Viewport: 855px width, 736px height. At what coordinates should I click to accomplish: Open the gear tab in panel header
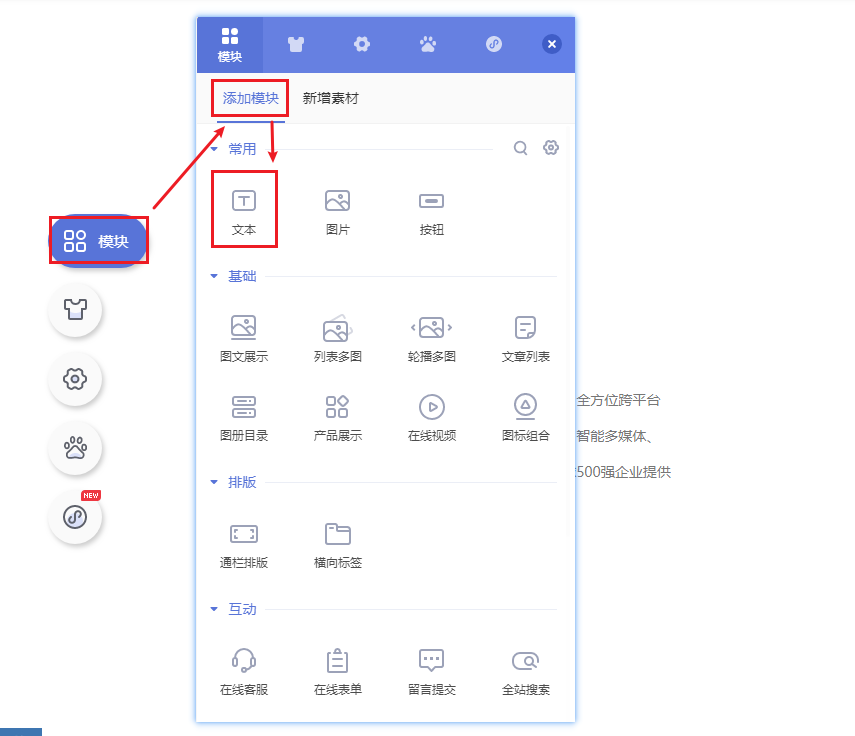(x=362, y=44)
